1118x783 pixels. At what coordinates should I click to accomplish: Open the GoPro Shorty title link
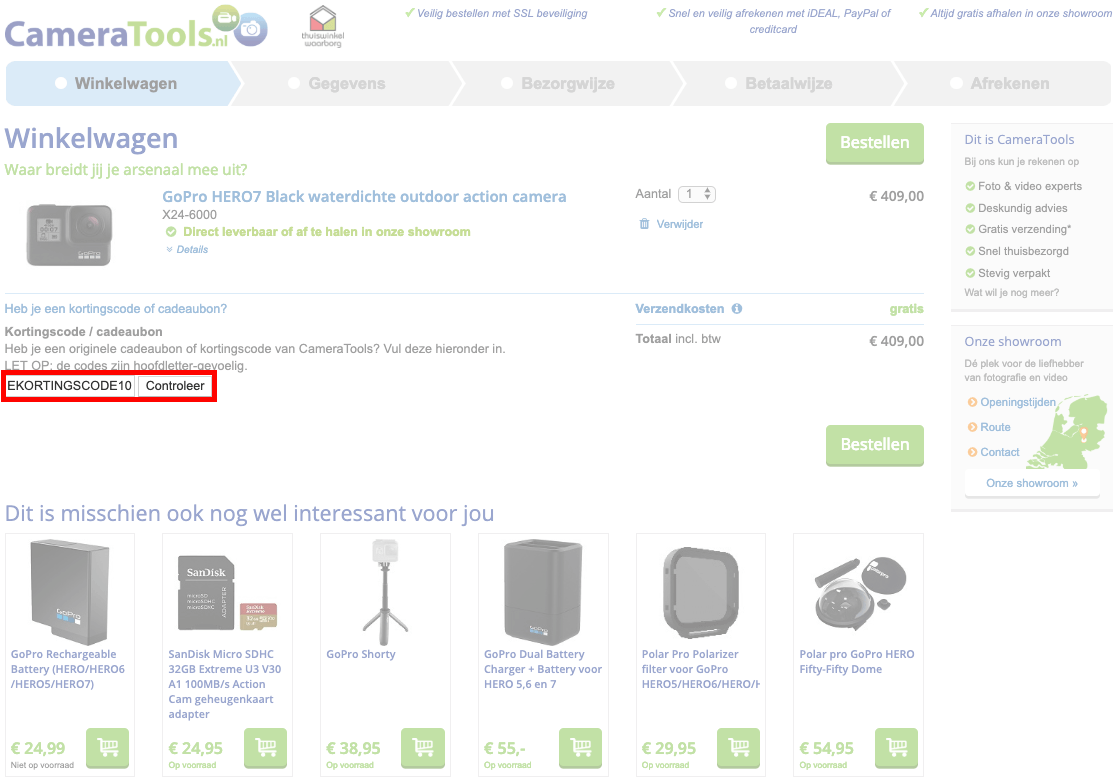[361, 654]
